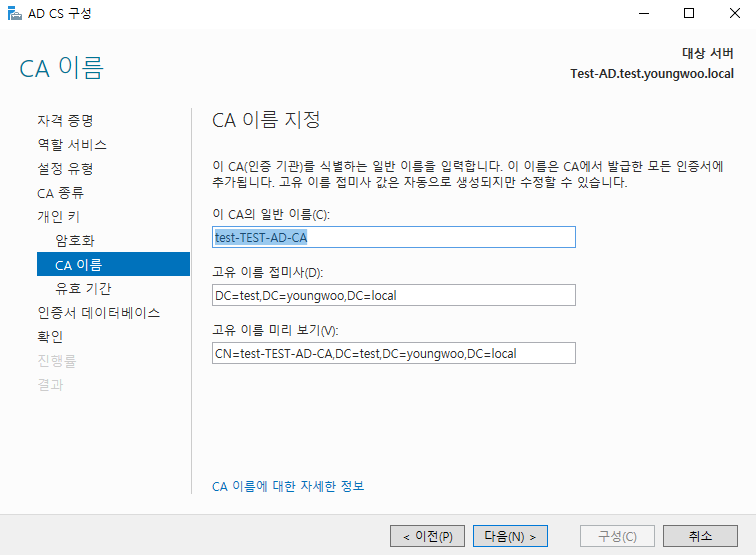Screen dimensions: 756x555
Task: Open the CA 이름에 대한 자세한 정보 link
Action: point(288,486)
